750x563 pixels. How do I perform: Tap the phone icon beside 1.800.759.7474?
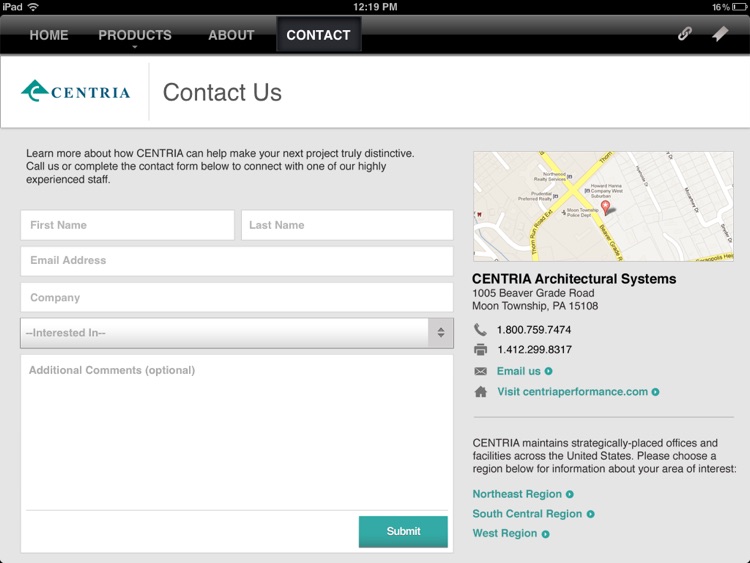480,330
